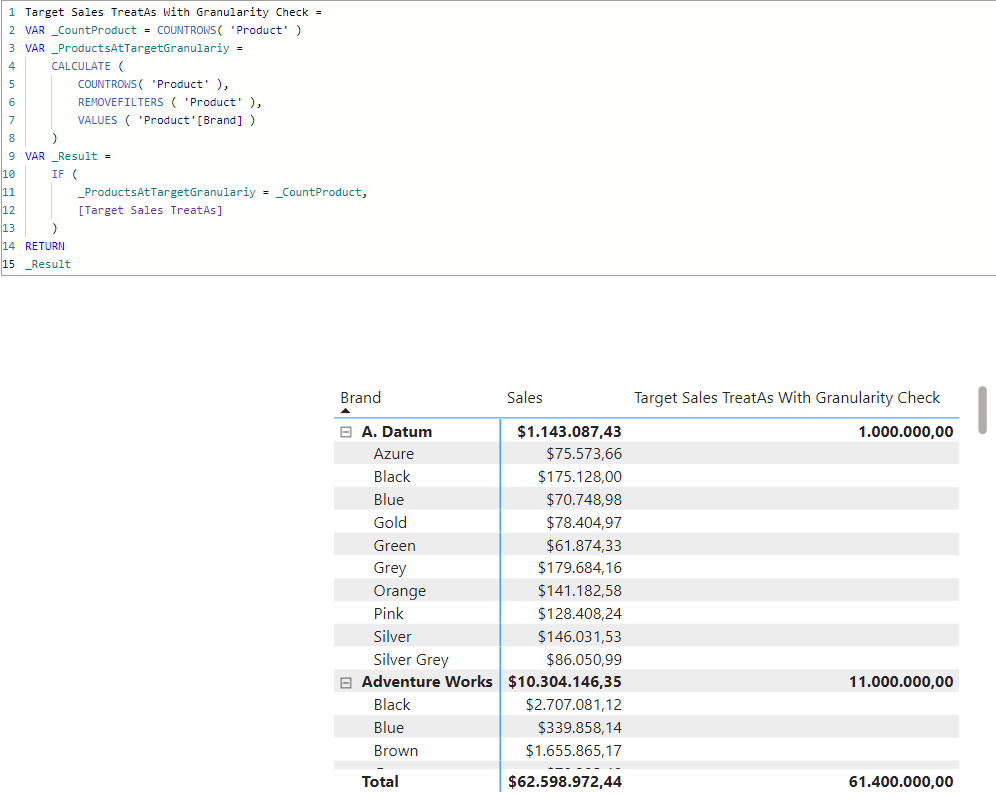996x799 pixels.
Task: Click _Result on line 15
Action: [48, 264]
